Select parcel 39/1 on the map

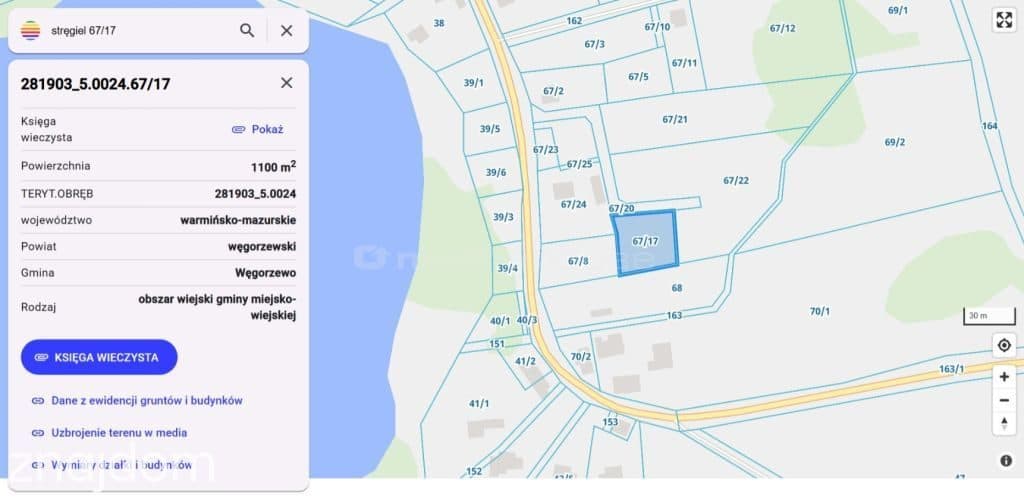[x=473, y=83]
